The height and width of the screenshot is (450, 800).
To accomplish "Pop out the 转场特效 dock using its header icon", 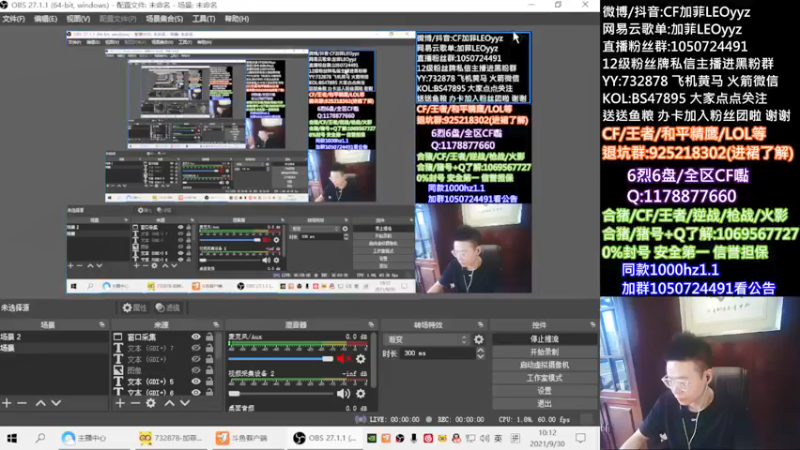I will (480, 324).
